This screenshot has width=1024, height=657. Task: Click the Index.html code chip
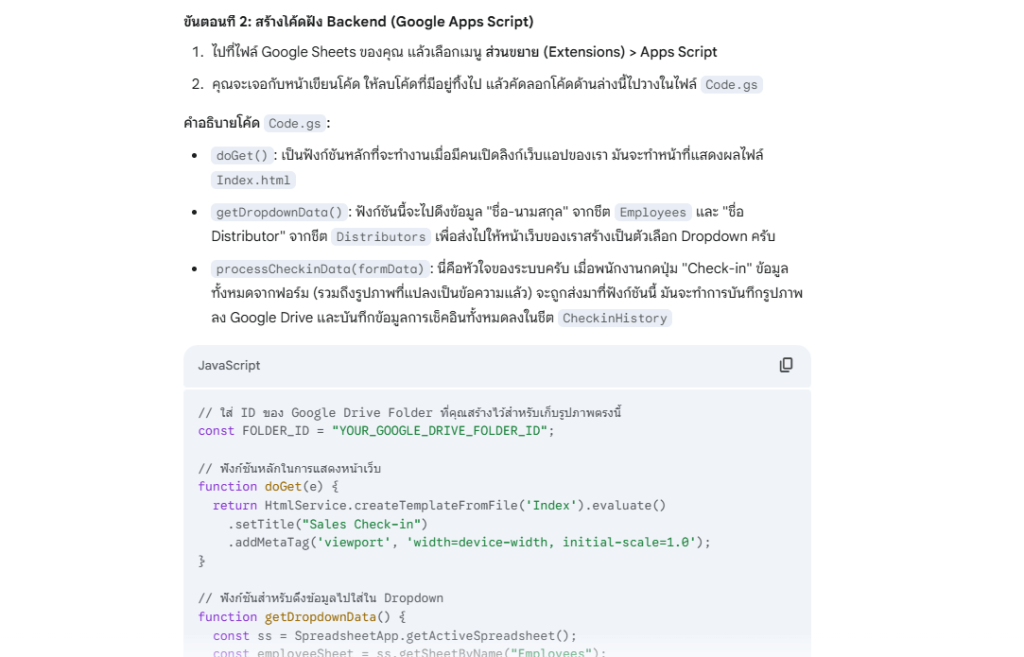[x=253, y=181]
